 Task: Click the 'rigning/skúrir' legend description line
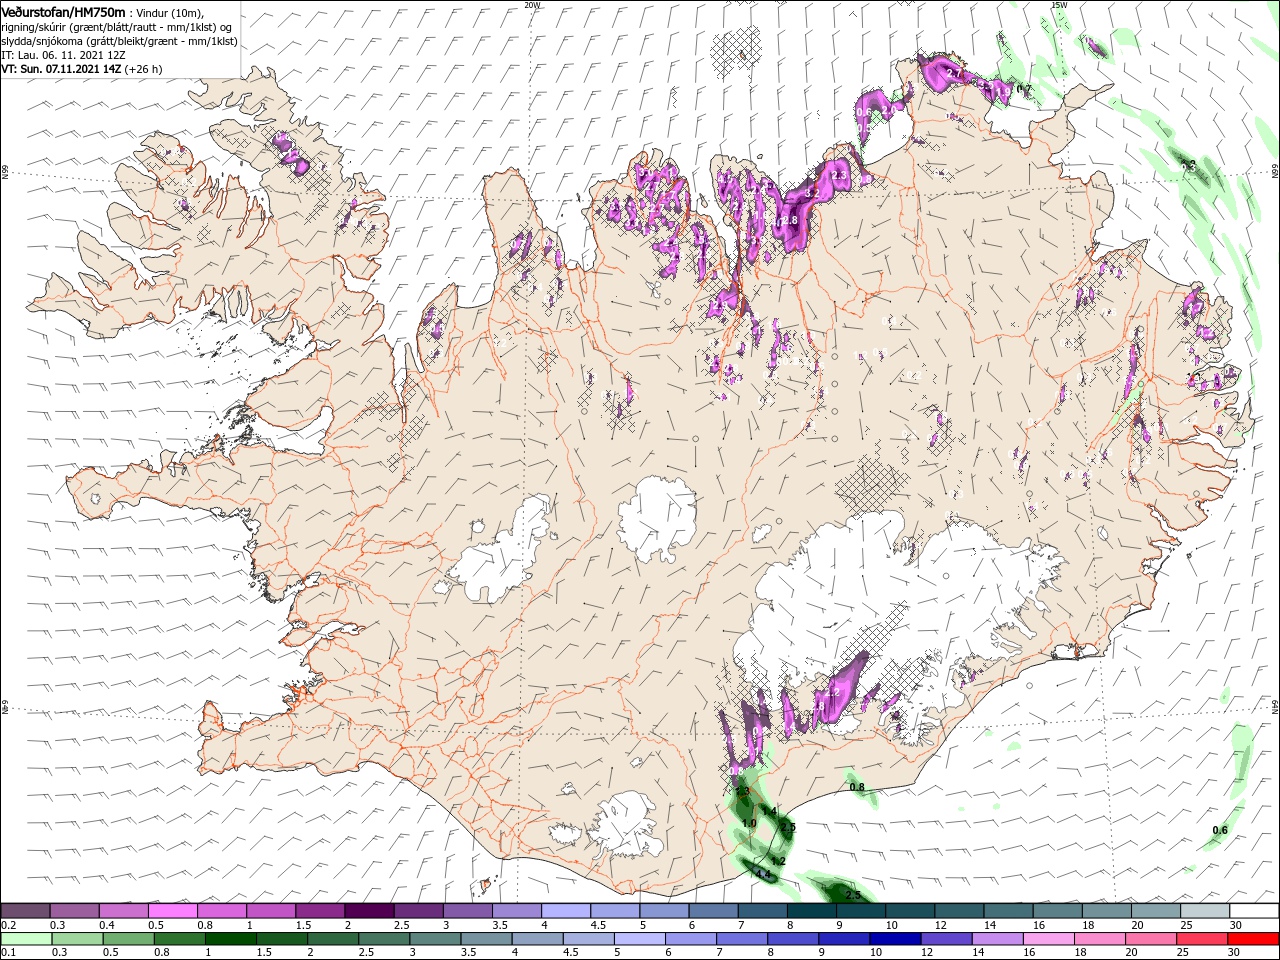point(117,26)
